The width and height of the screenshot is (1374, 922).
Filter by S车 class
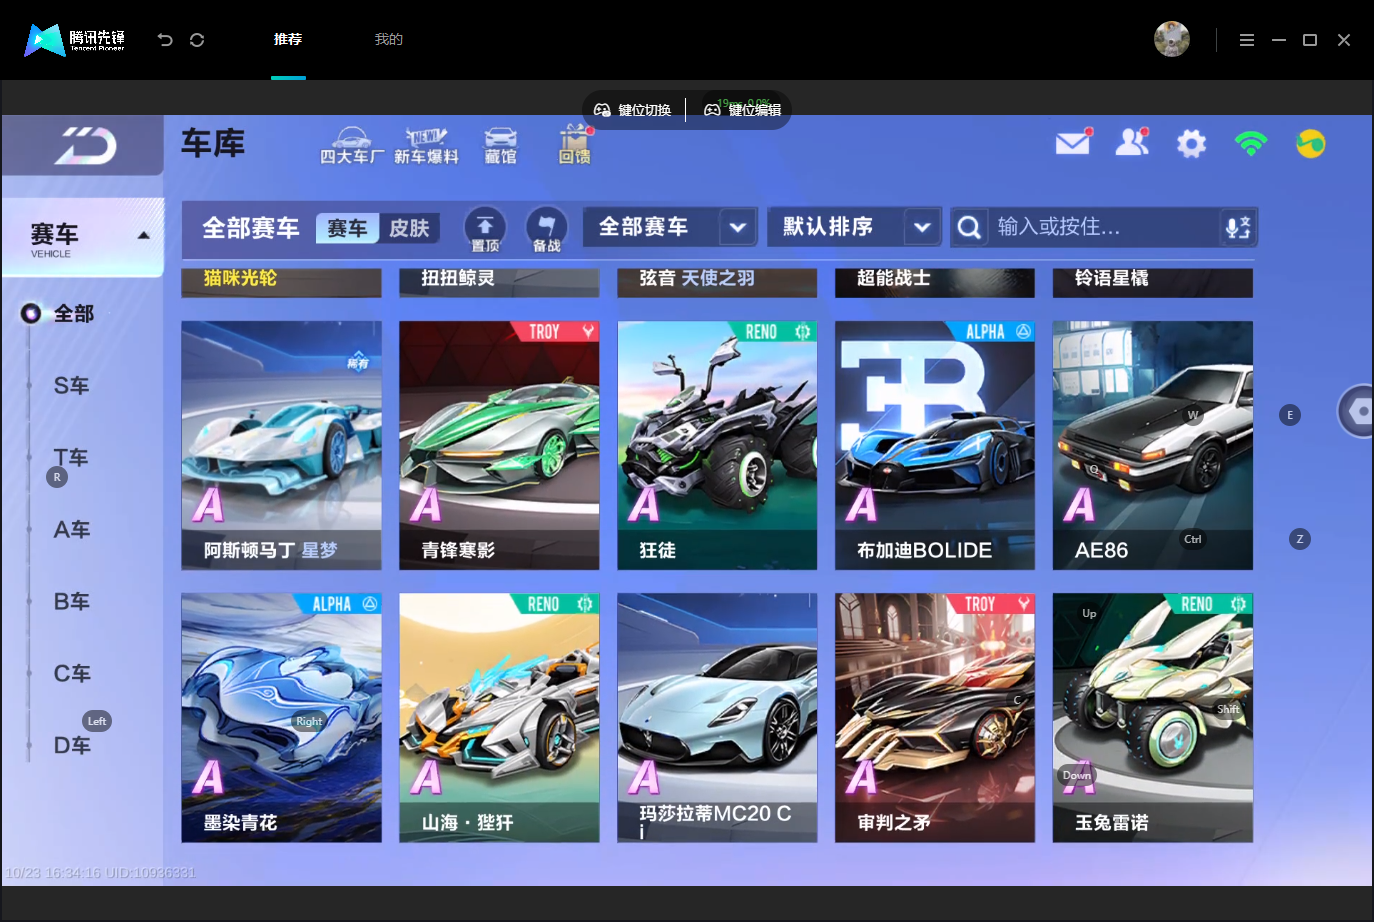click(71, 385)
